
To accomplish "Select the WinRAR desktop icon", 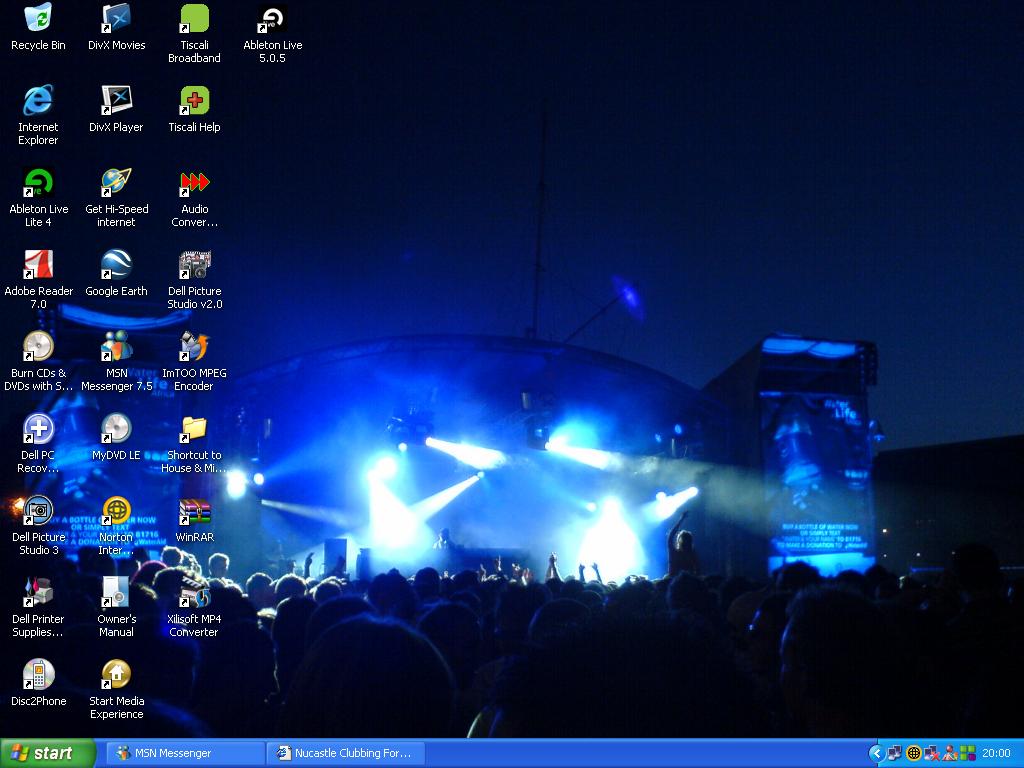I will click(194, 513).
